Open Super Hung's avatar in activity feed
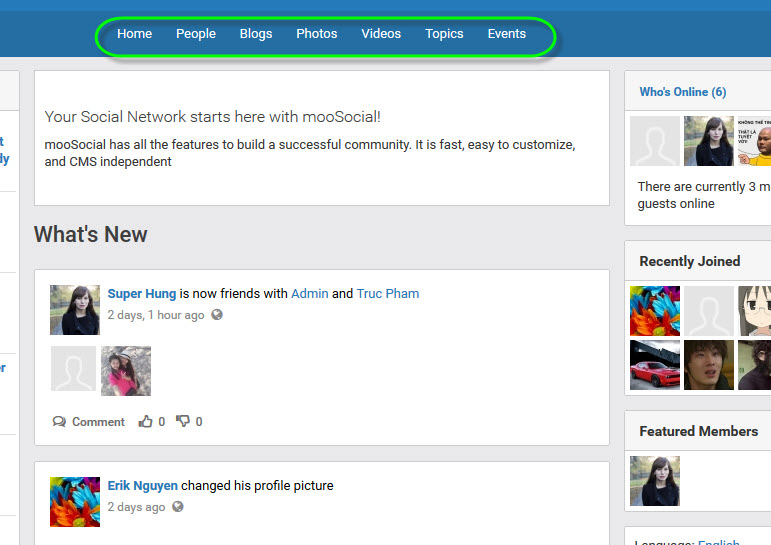The width and height of the screenshot is (771, 545). coord(75,310)
